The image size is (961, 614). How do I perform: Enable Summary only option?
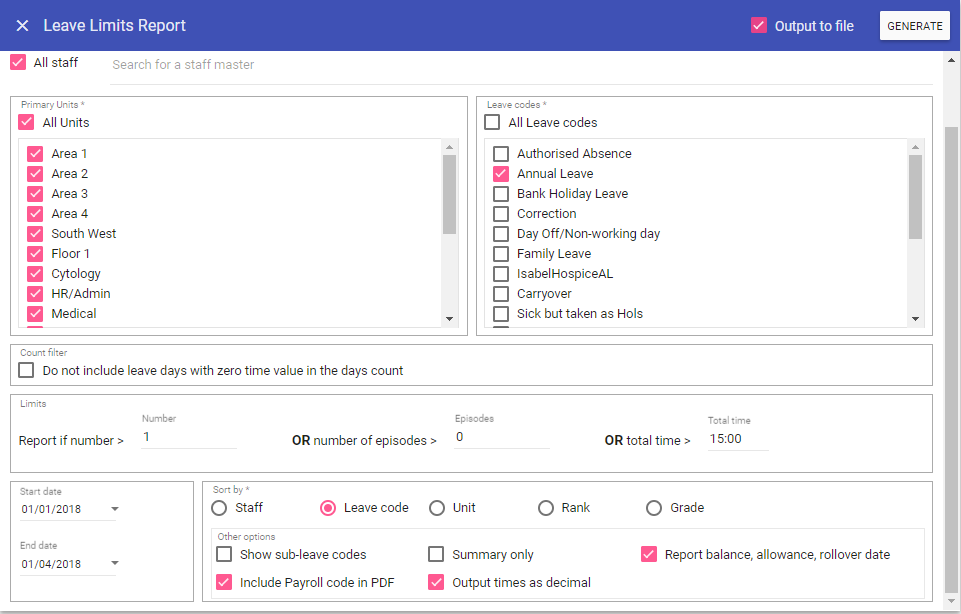[x=436, y=554]
